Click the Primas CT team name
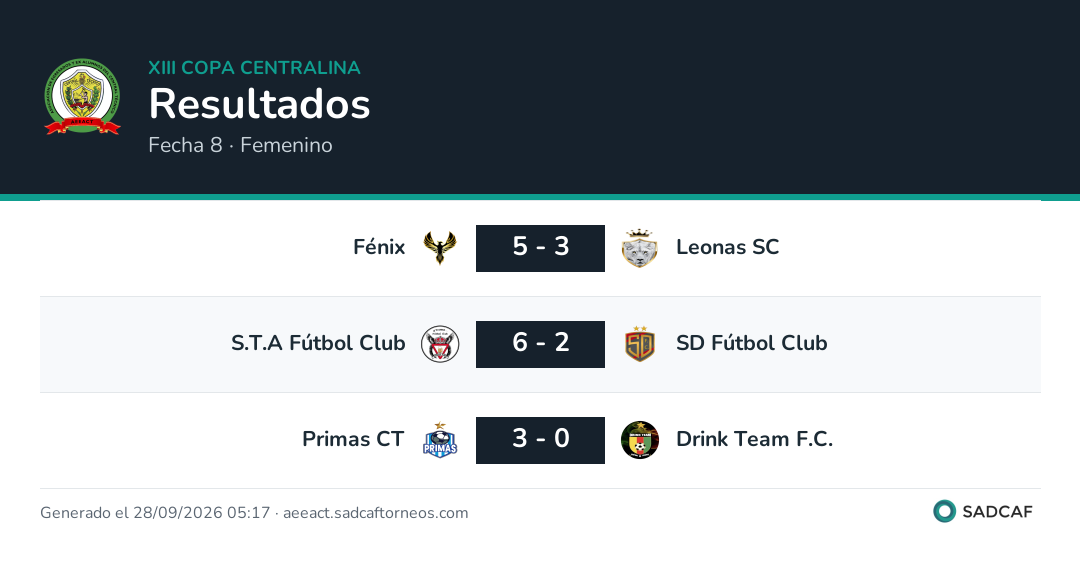This screenshot has height=564, width=1080. pos(353,439)
